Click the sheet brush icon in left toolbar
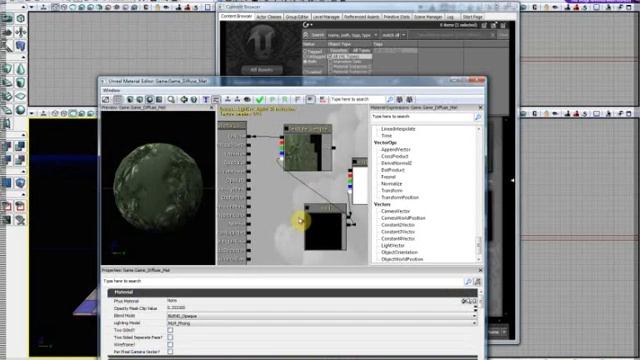Viewport: 640px width, 360px height. click(x=20, y=96)
